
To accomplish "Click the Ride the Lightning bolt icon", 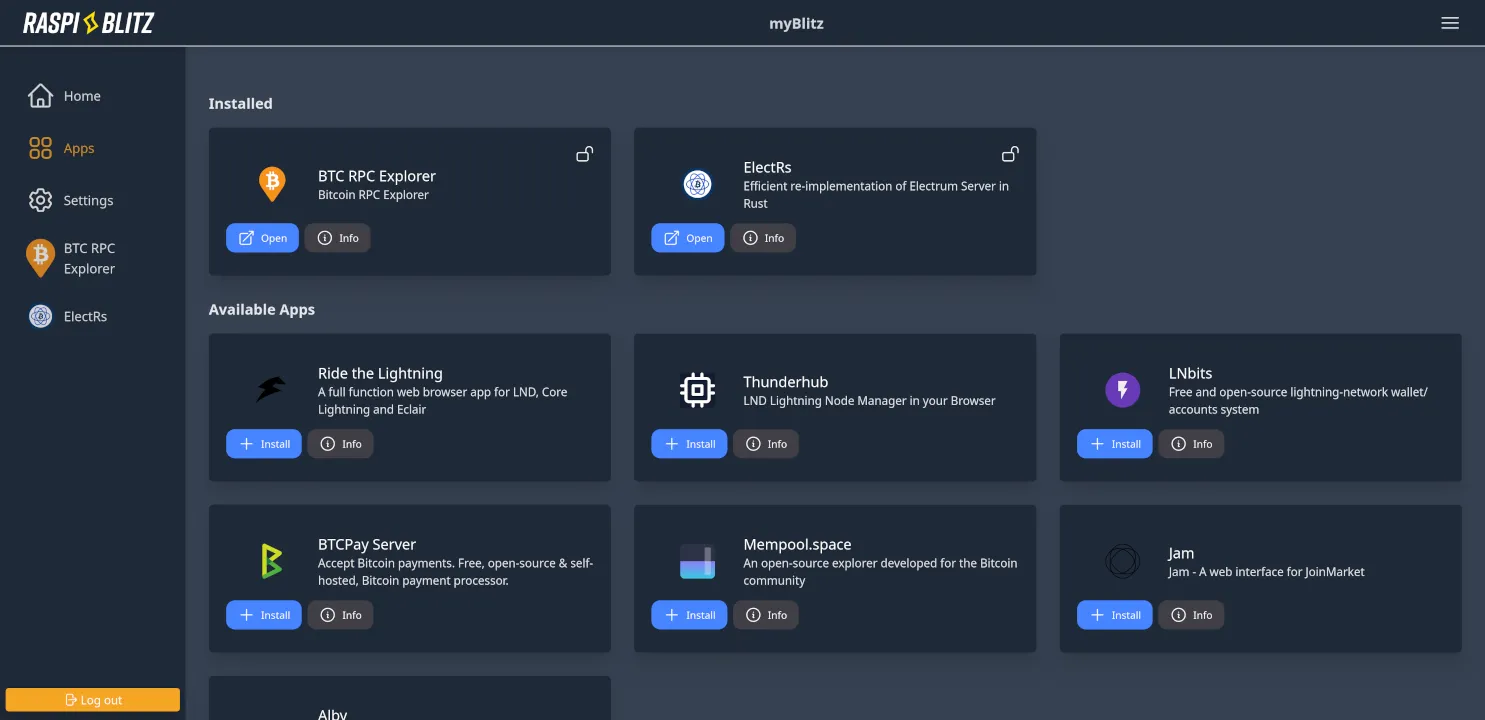I will click(271, 390).
